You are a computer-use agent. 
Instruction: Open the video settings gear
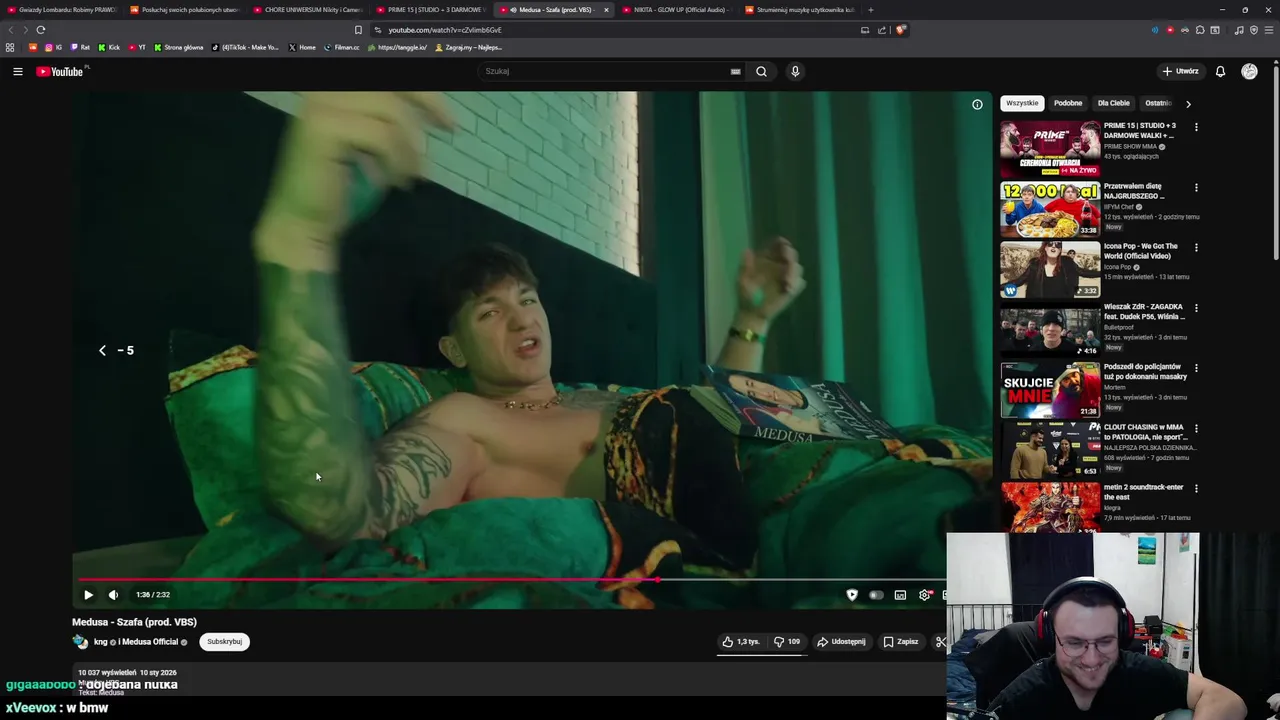coord(925,595)
